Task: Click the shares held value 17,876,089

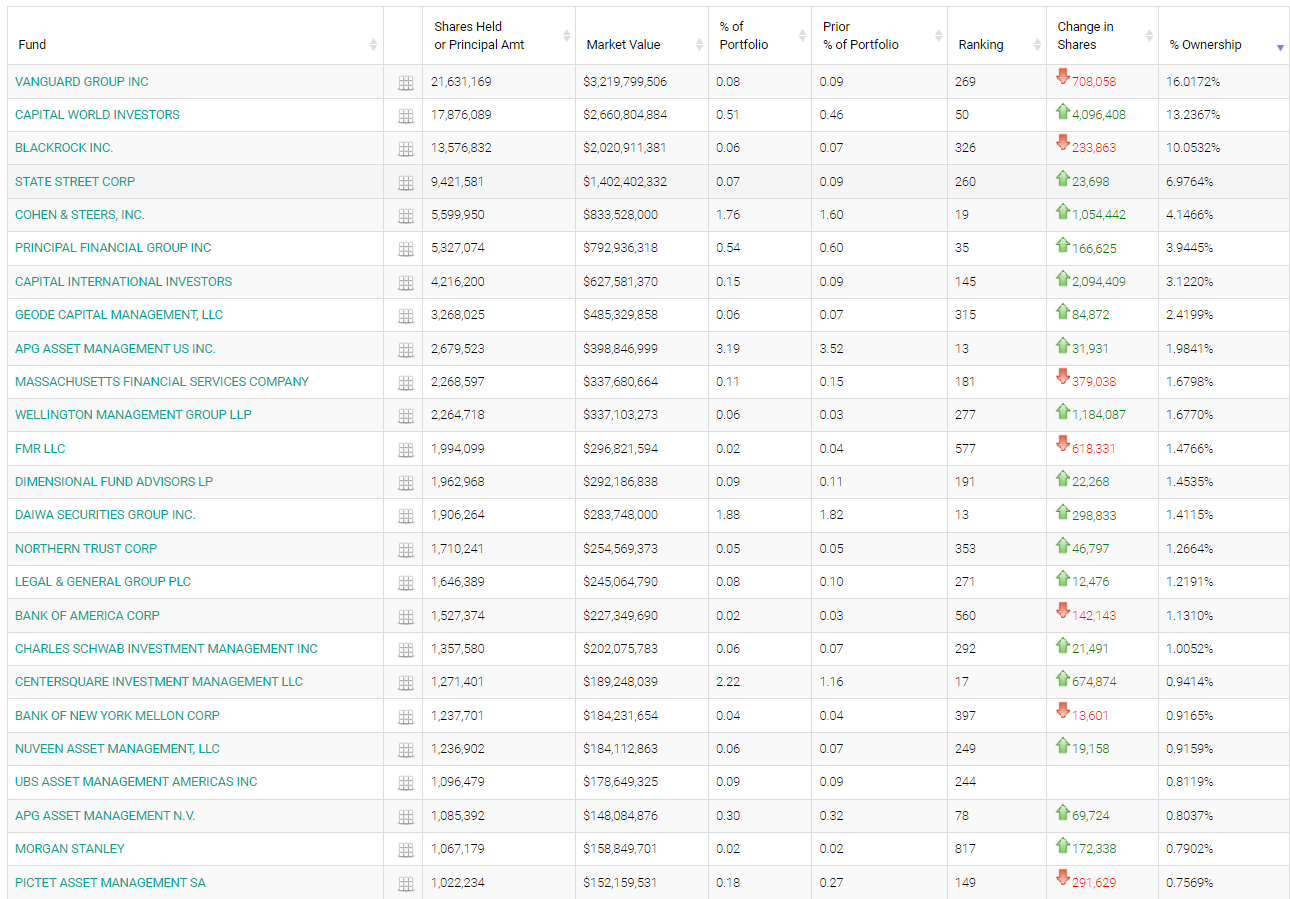Action: [461, 115]
